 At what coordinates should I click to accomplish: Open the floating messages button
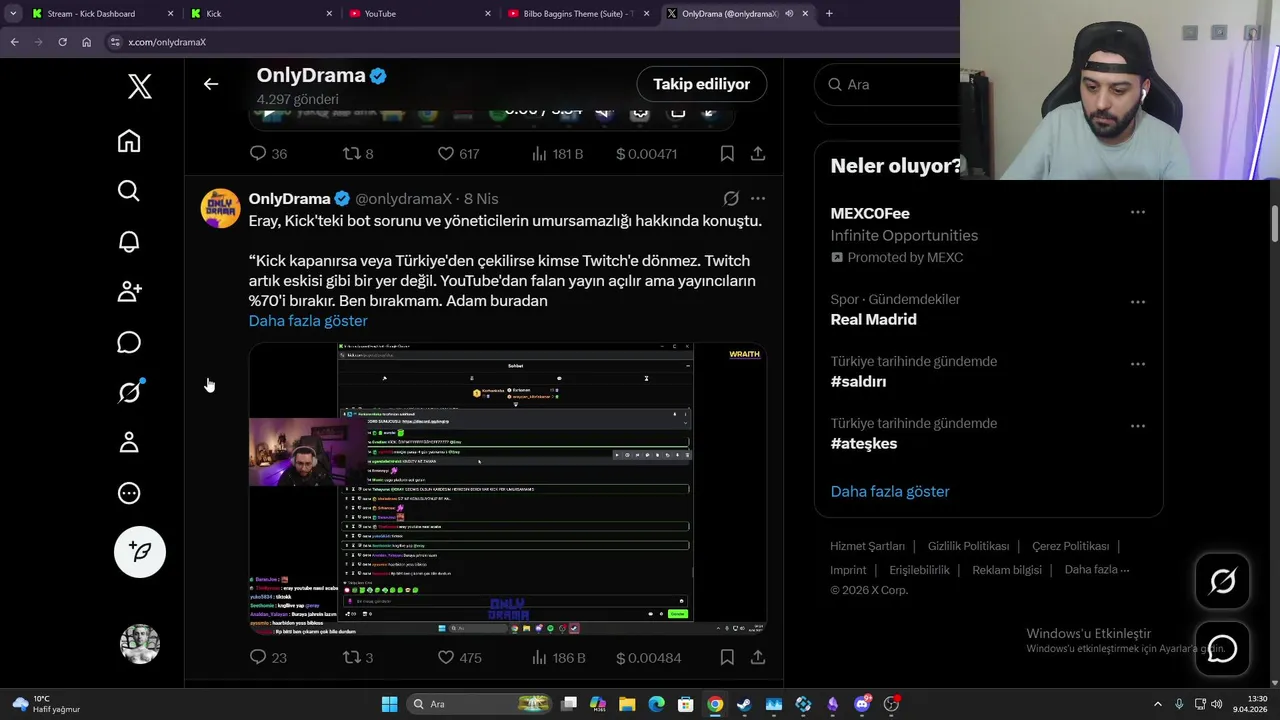[1223, 649]
